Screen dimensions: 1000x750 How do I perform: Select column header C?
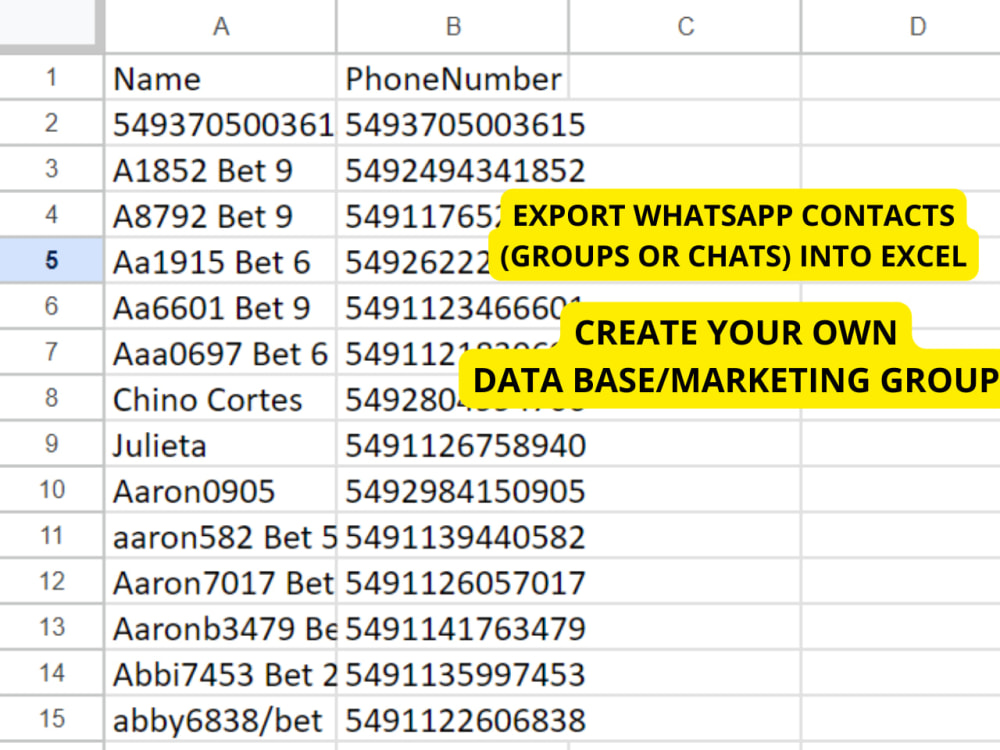click(x=684, y=26)
